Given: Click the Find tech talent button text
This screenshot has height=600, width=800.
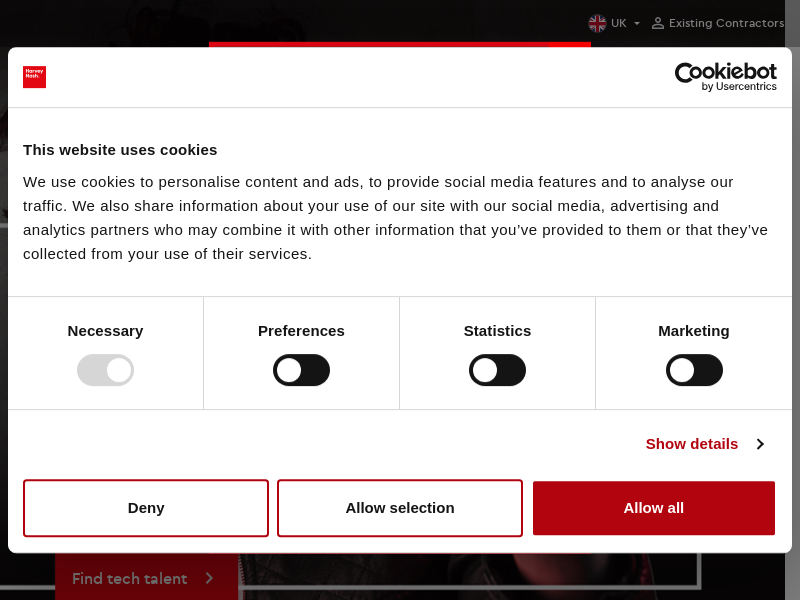Looking at the screenshot, I should coord(129,578).
